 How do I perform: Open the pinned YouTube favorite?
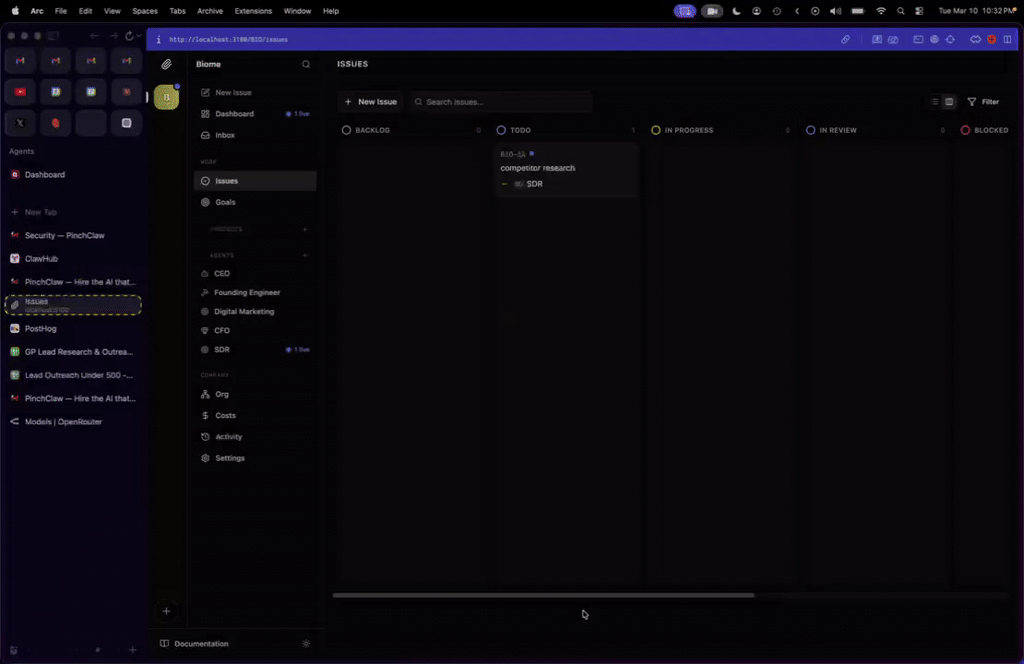click(20, 92)
